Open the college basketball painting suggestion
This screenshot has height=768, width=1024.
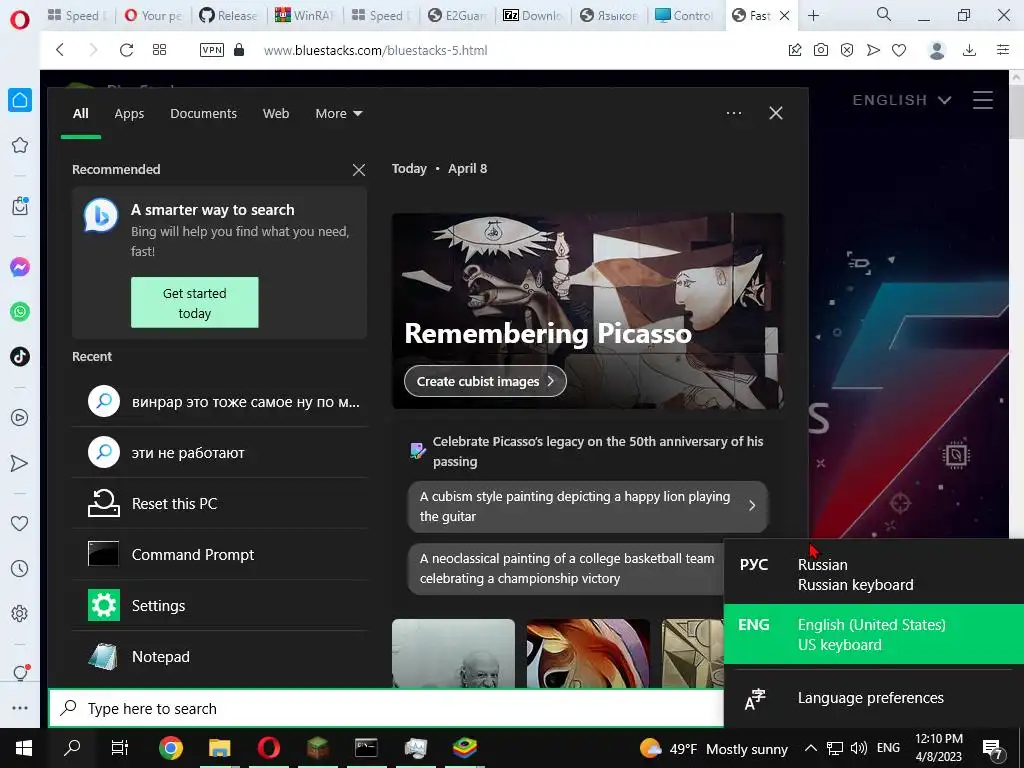[x=566, y=568]
